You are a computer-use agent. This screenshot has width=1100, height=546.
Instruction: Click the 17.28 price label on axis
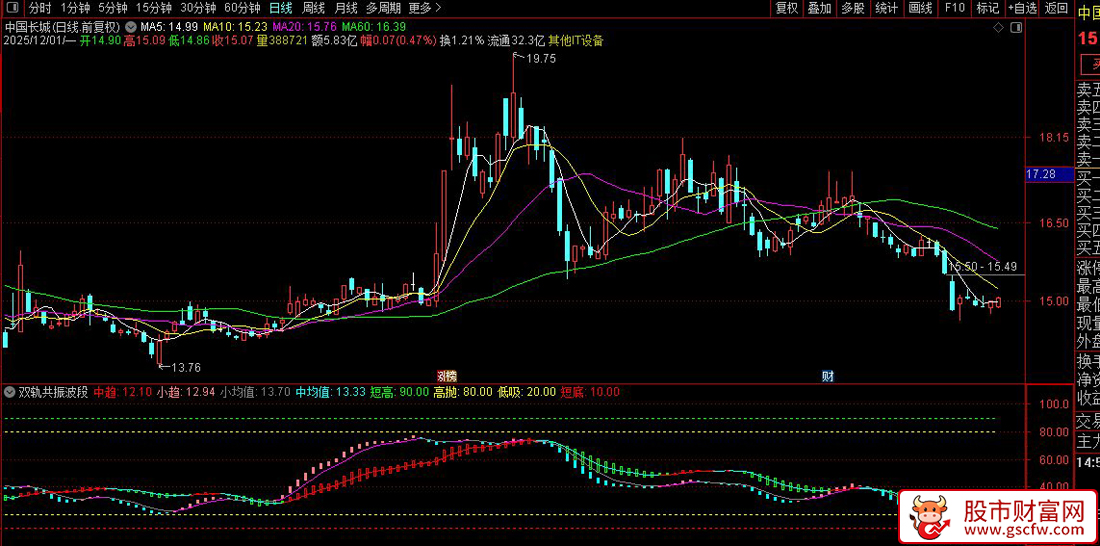[x=1042, y=175]
